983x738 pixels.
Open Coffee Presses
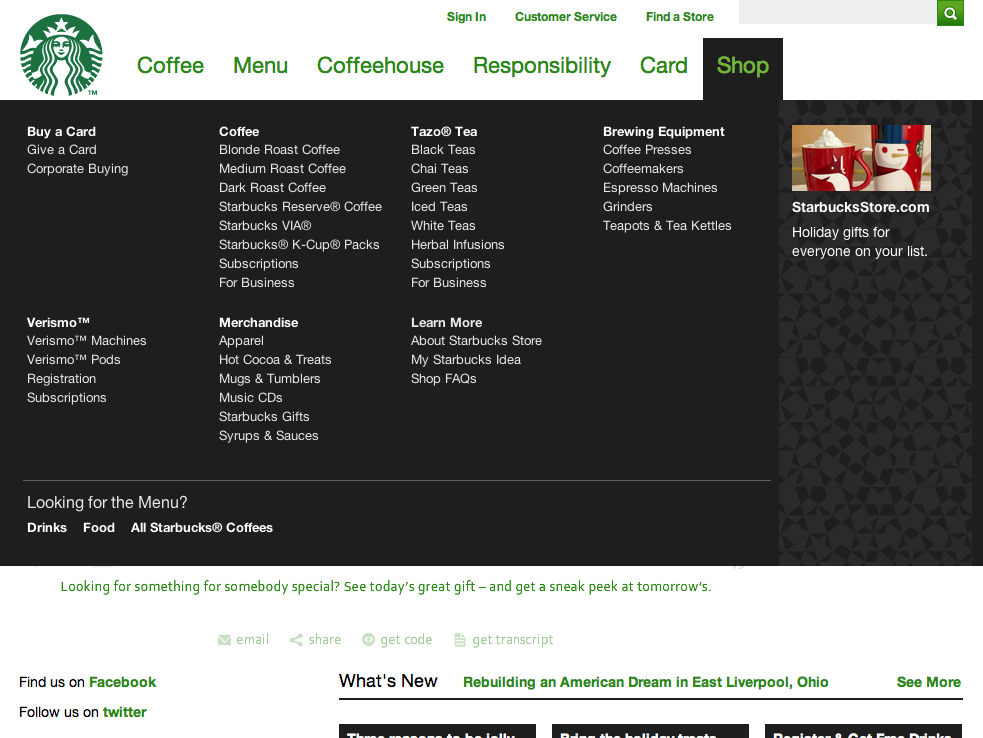647,150
